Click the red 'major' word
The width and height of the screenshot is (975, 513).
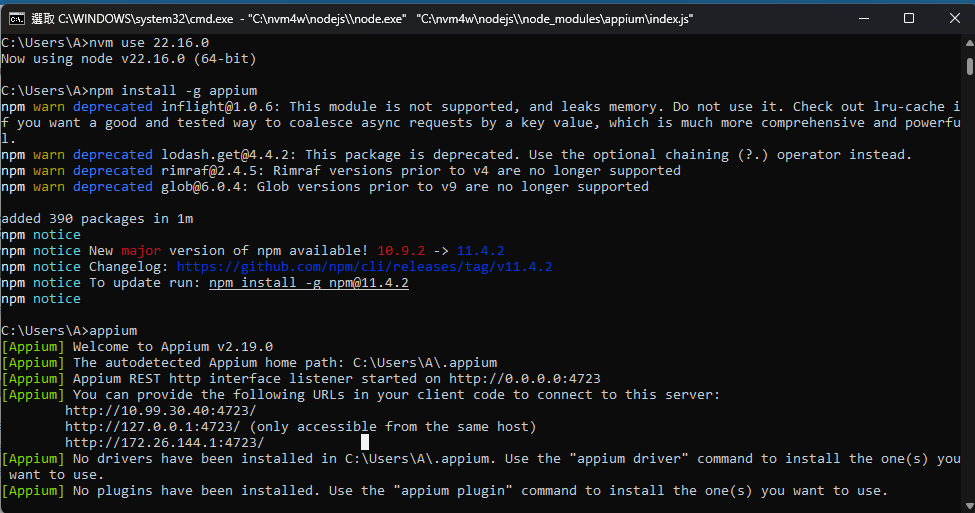coord(141,251)
